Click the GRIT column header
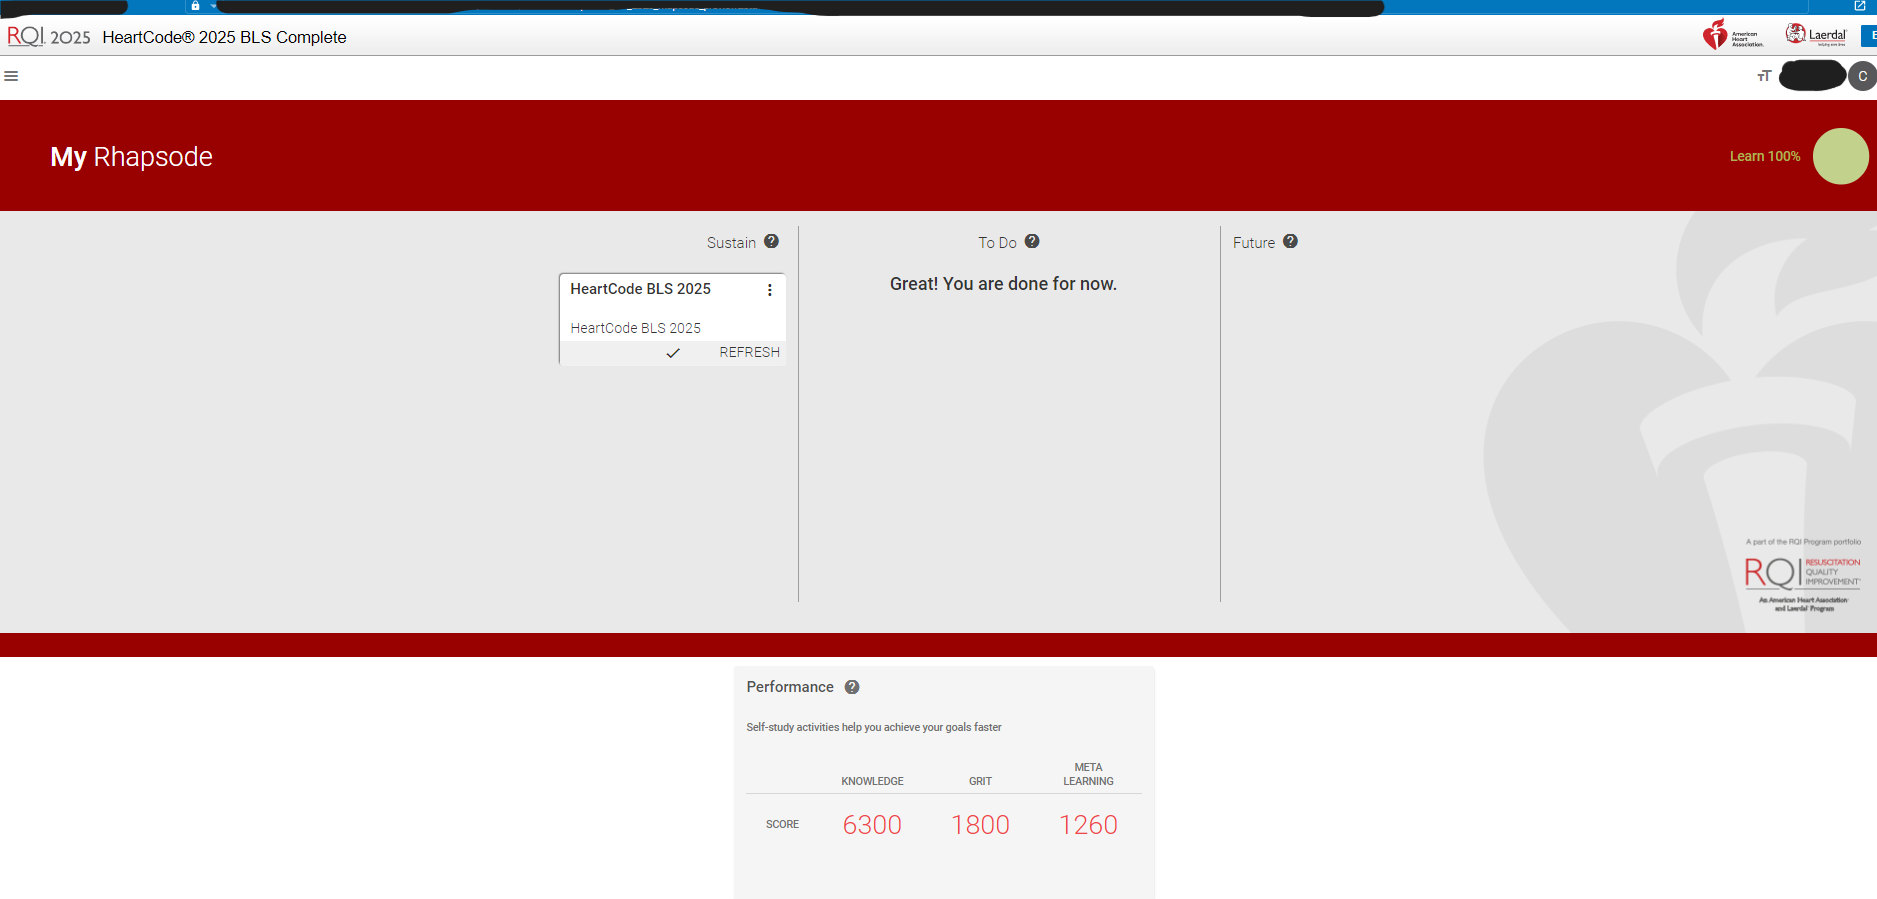This screenshot has height=899, width=1877. point(980,781)
